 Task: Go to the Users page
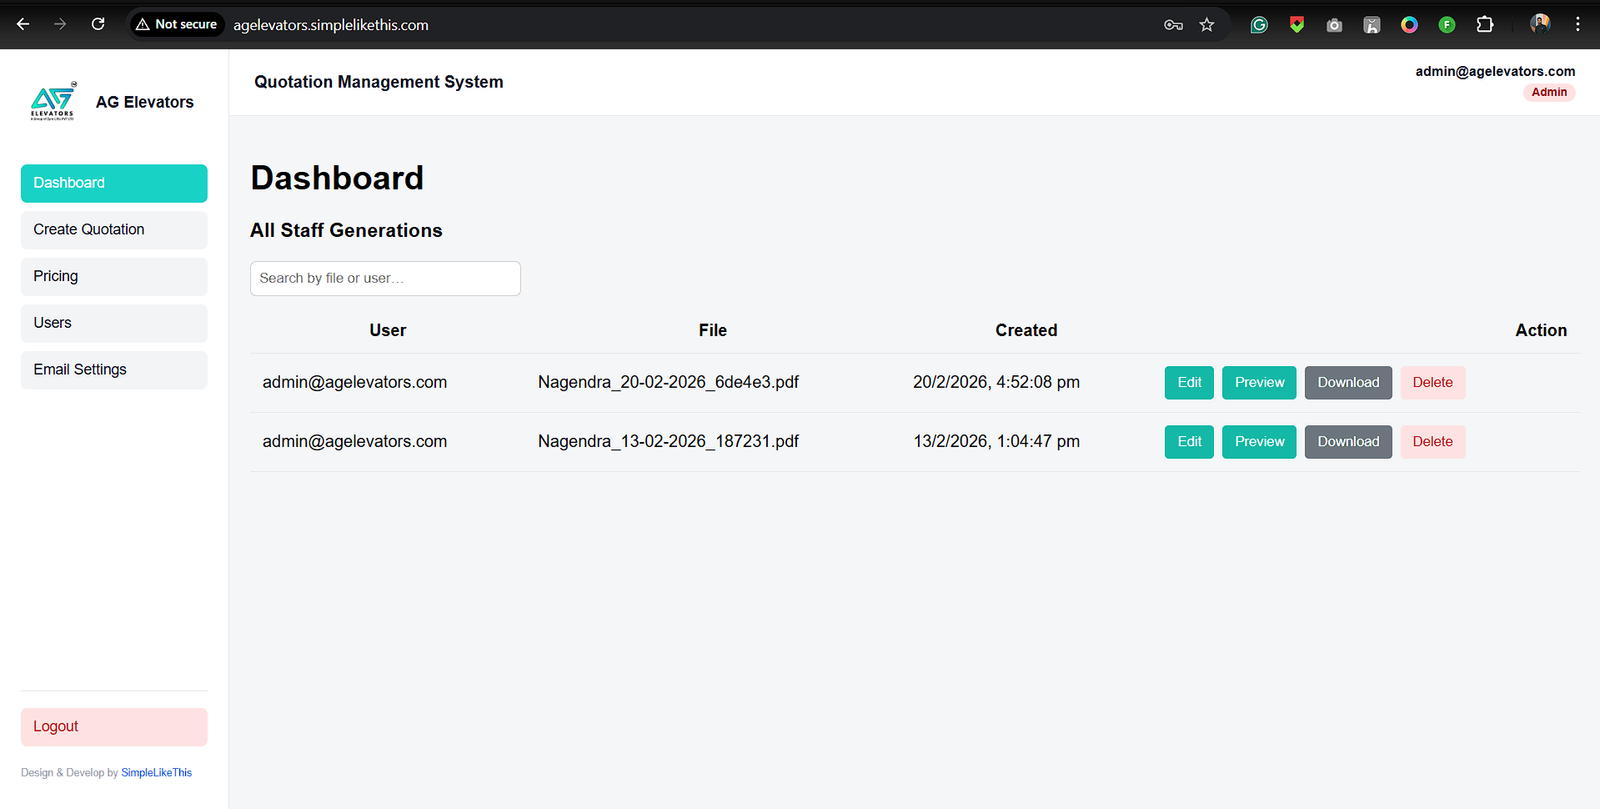point(114,323)
